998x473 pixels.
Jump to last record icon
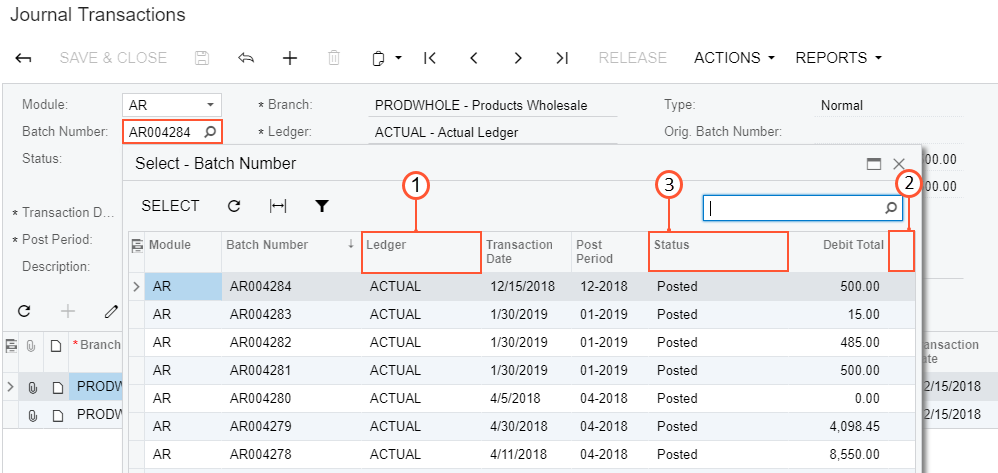[562, 58]
